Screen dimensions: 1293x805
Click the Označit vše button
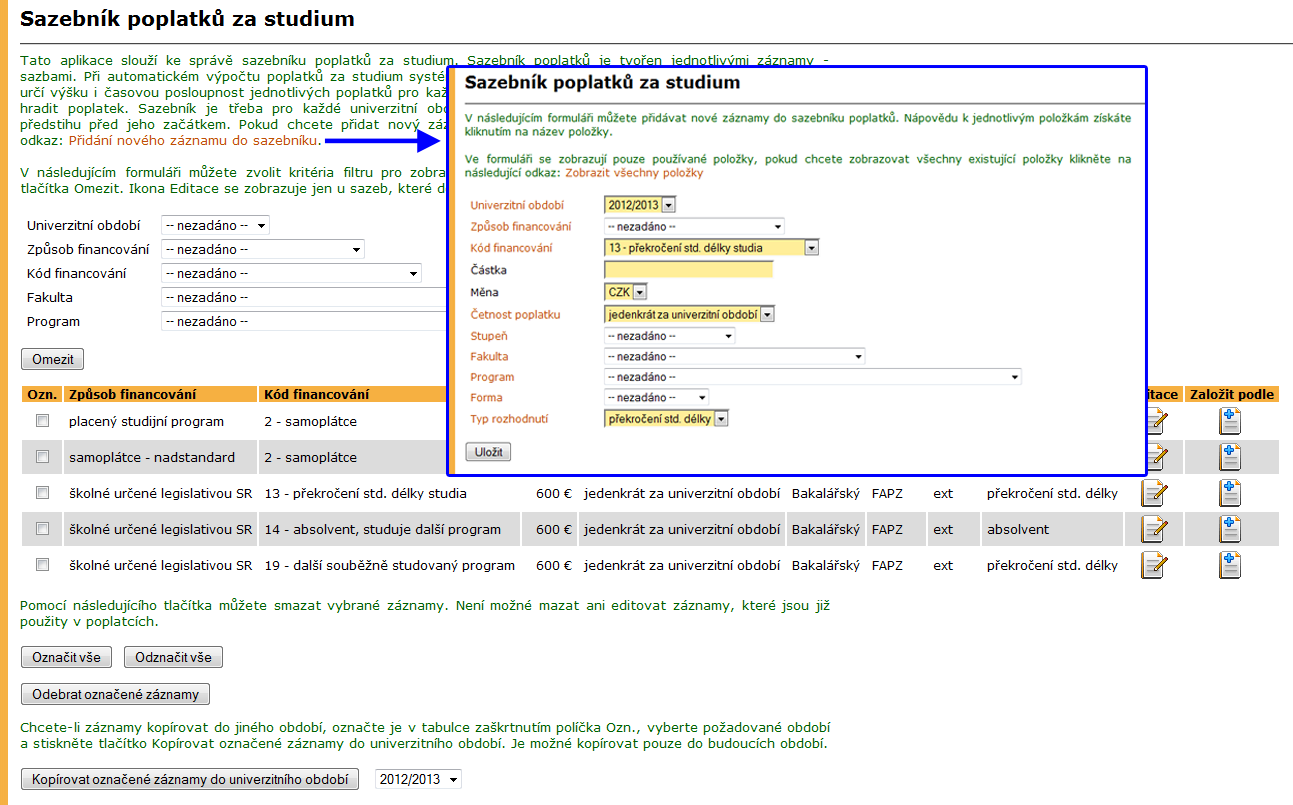(66, 658)
